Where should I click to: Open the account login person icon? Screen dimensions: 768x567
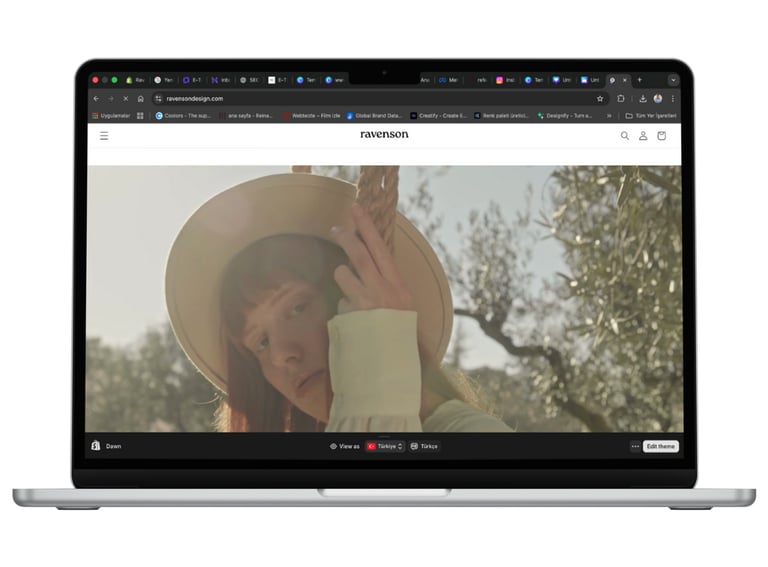click(x=643, y=136)
